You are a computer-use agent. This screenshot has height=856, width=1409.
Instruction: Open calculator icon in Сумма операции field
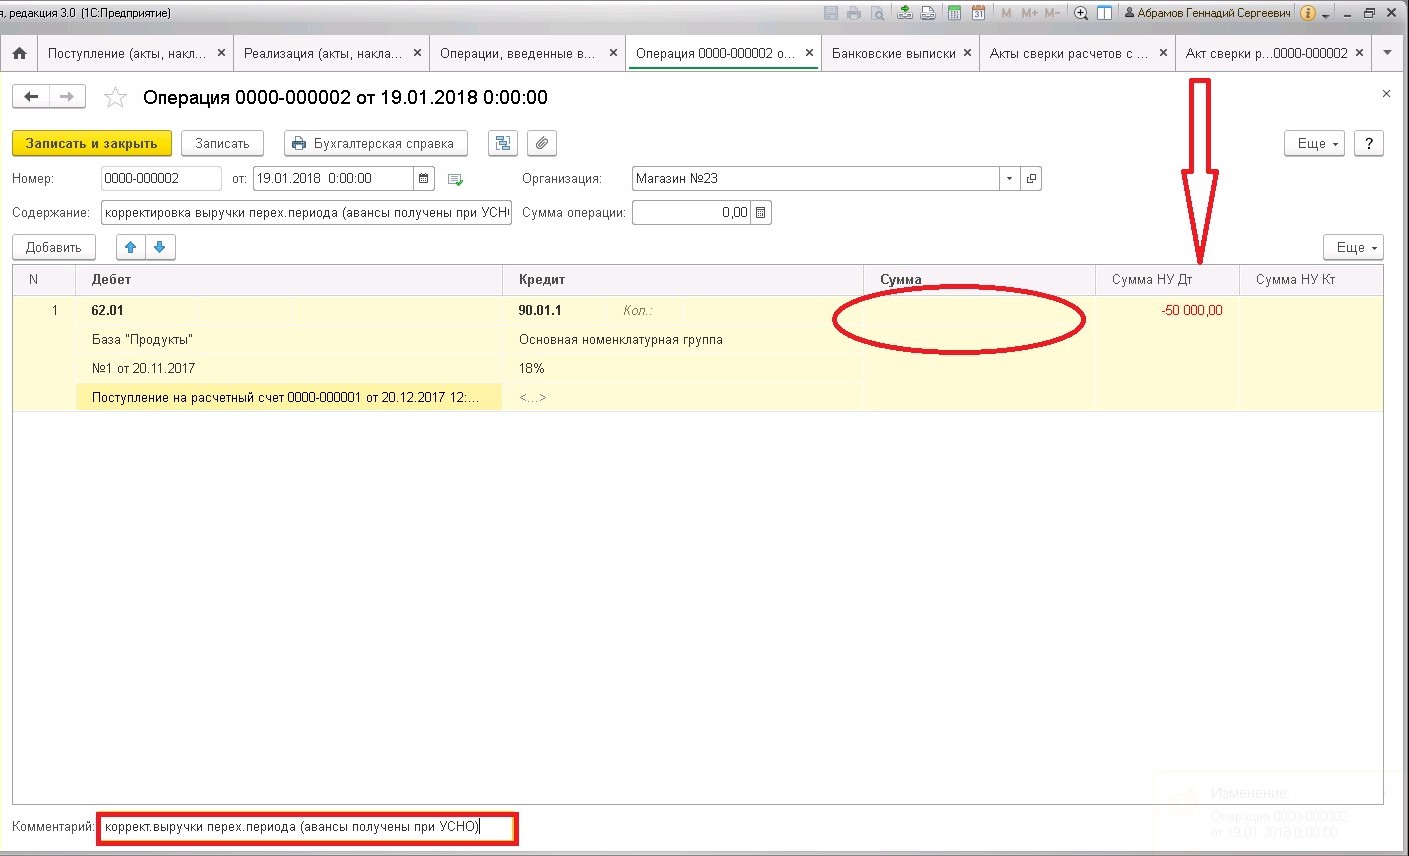(x=761, y=212)
